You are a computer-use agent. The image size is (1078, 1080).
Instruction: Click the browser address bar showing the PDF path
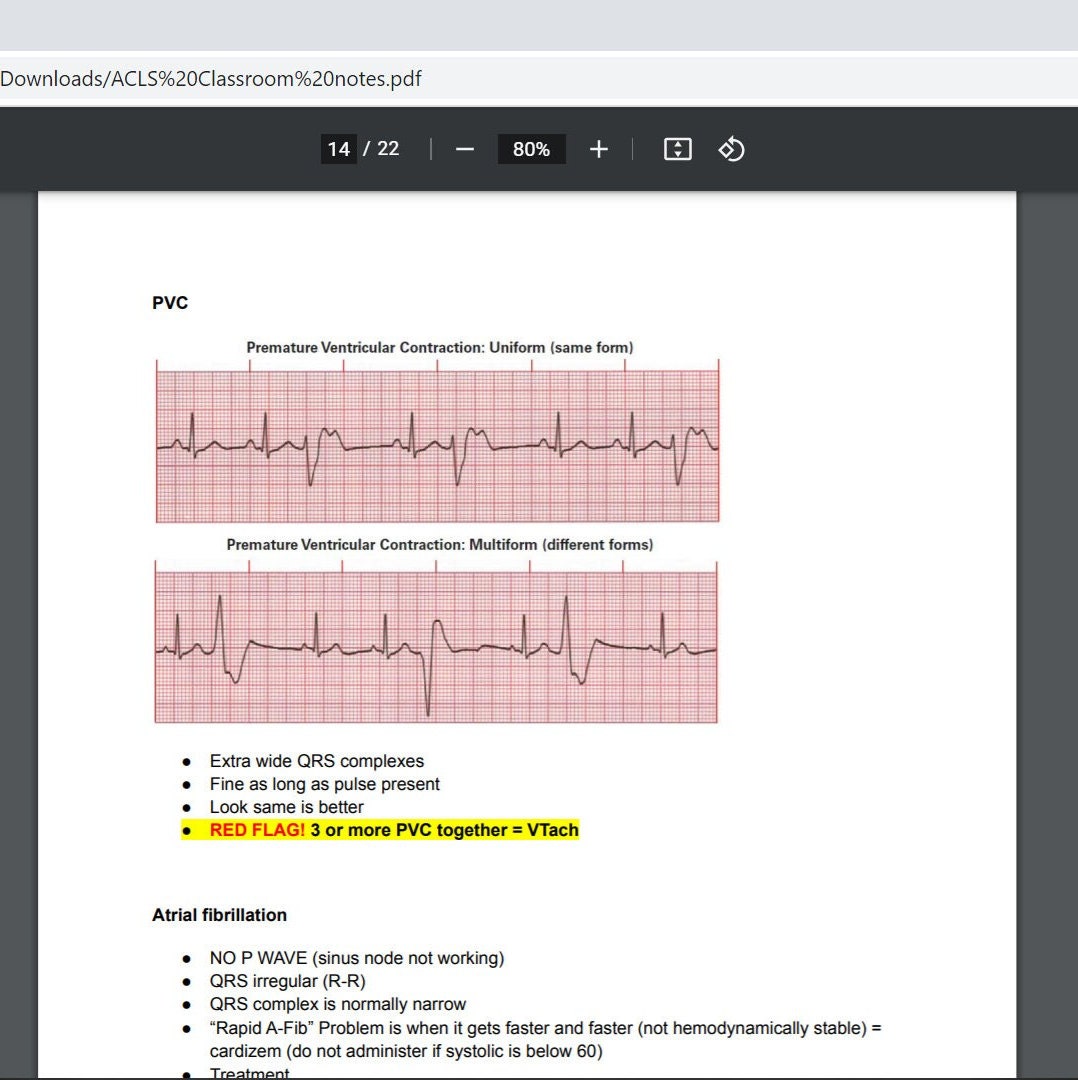[x=212, y=78]
